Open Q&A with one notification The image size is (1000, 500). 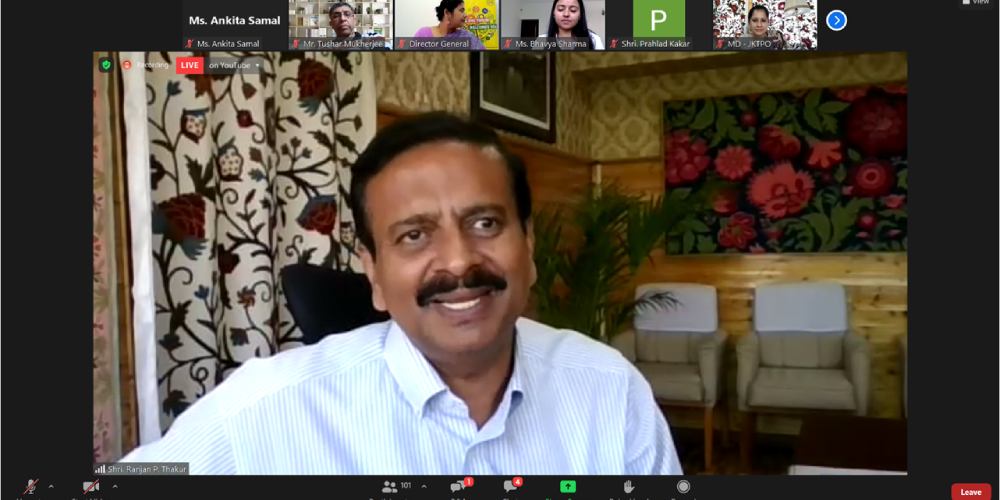tap(460, 486)
